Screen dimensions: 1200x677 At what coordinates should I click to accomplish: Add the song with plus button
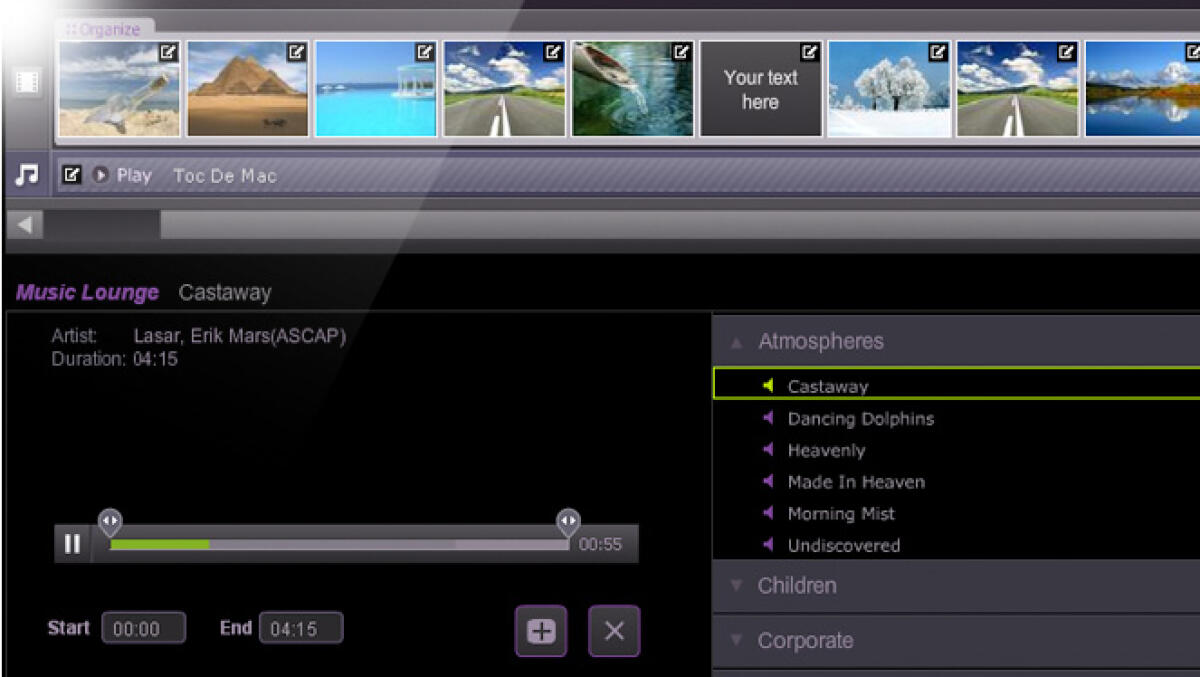[x=541, y=631]
